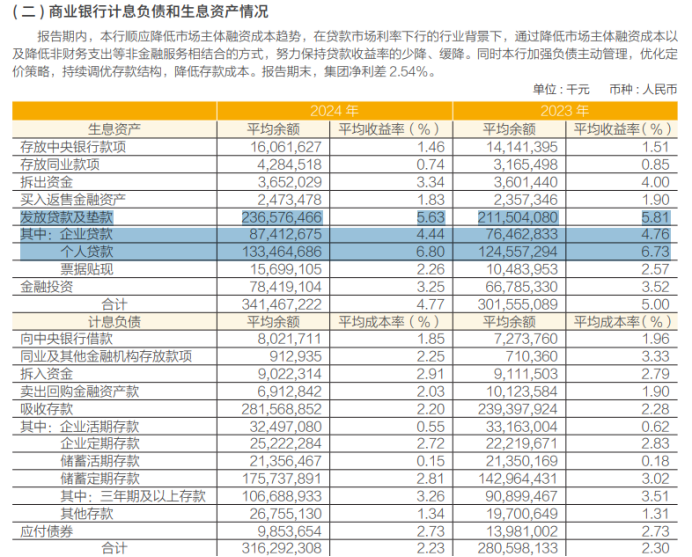Click the value 13,981,002
The height and width of the screenshot is (557, 692).
522,531
